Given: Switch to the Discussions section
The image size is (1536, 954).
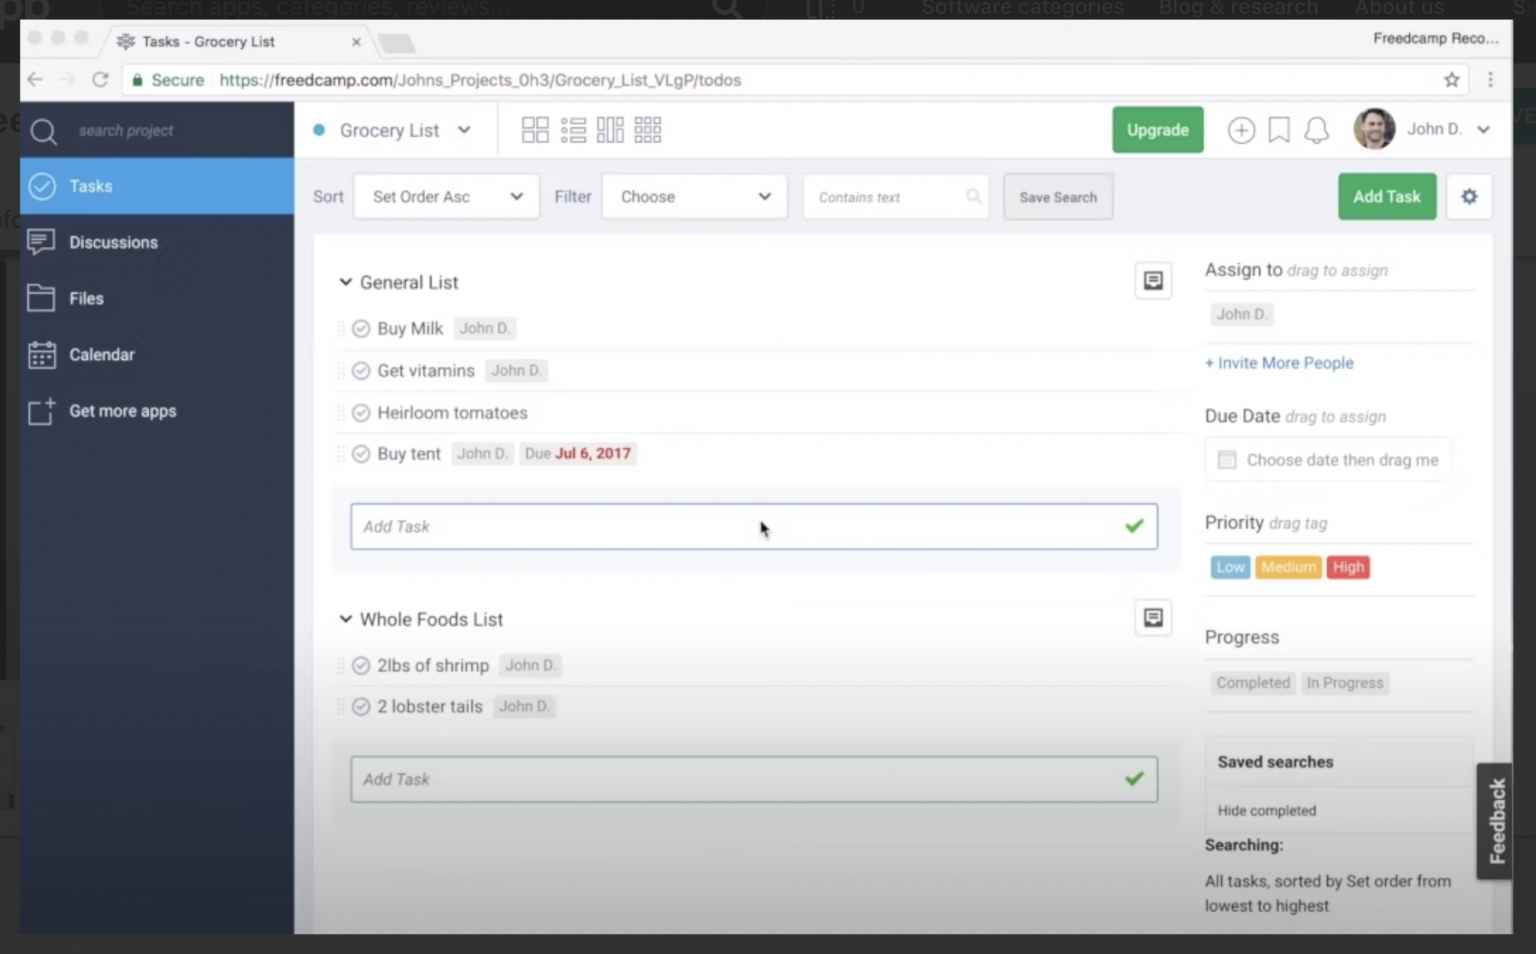Looking at the screenshot, I should click(113, 242).
